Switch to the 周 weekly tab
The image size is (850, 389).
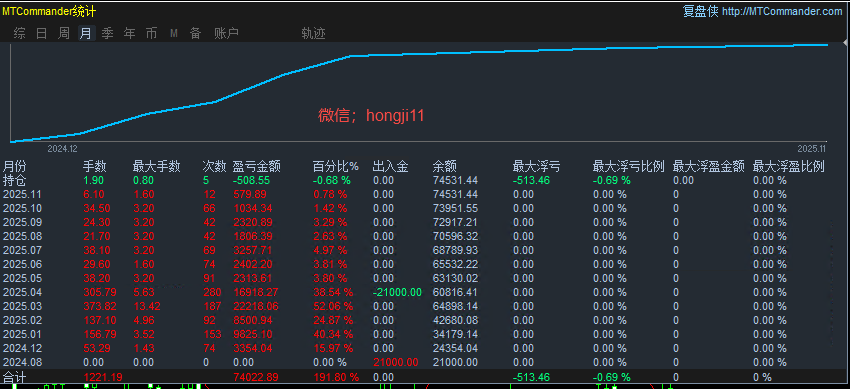point(64,34)
